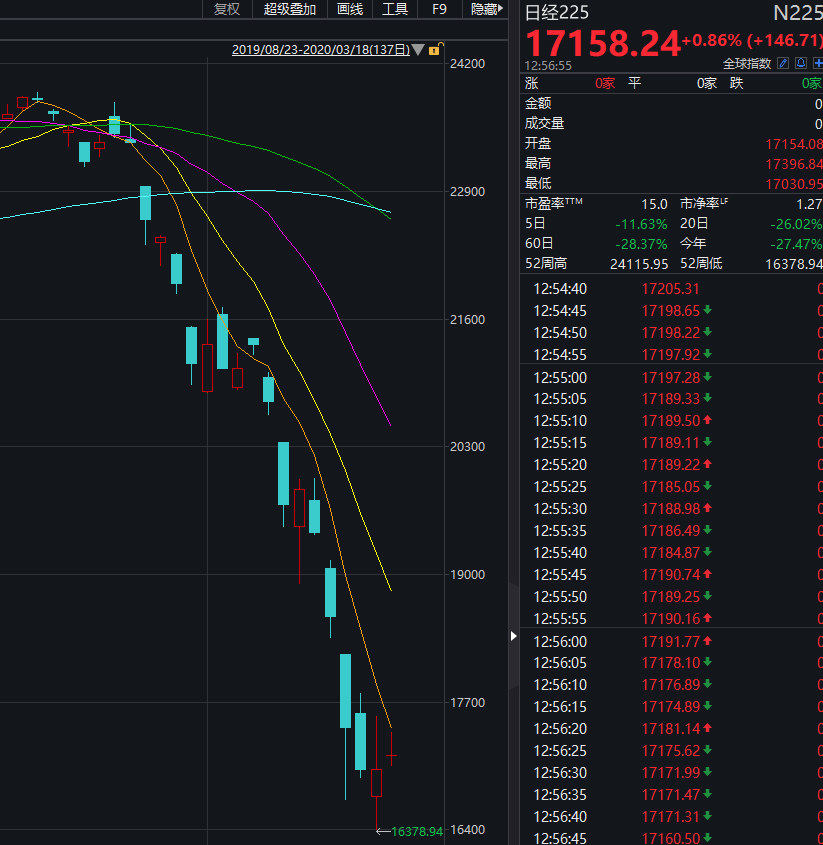Click the 5日 change -11.63%
The image size is (823, 845).
pos(641,224)
